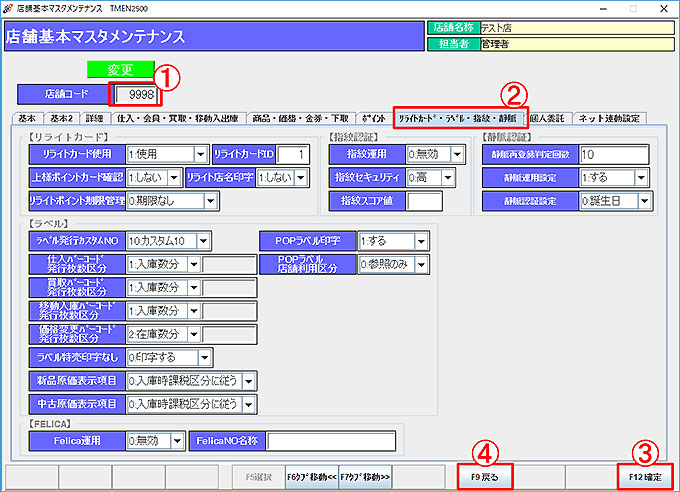680x492 pixels.
Task: Open the 商品・価格・金券・下取 tab
Action: tap(301, 118)
